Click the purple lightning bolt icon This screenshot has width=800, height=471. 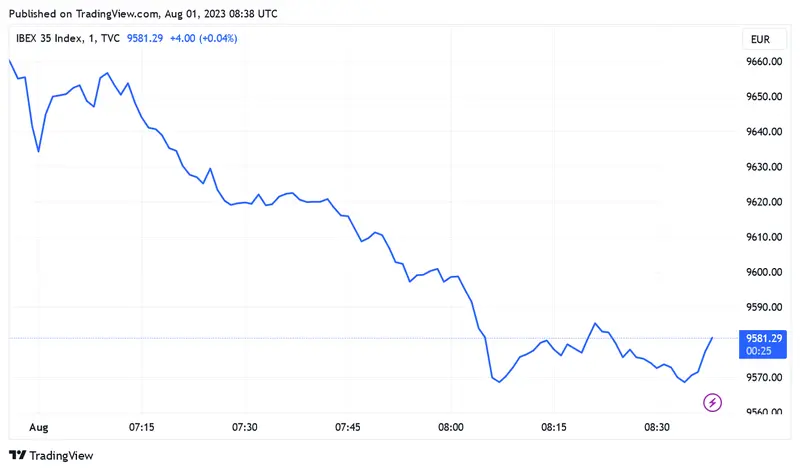tap(713, 403)
